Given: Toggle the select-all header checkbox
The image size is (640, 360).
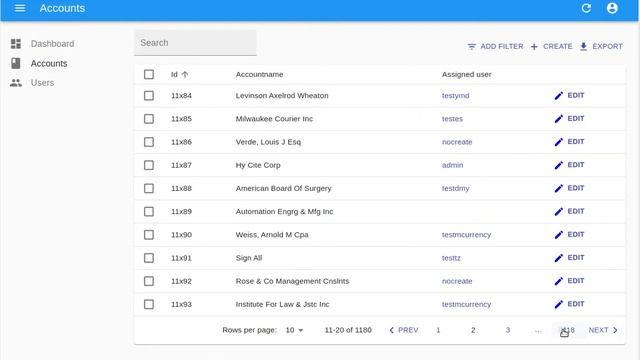Looking at the screenshot, I should pos(149,74).
